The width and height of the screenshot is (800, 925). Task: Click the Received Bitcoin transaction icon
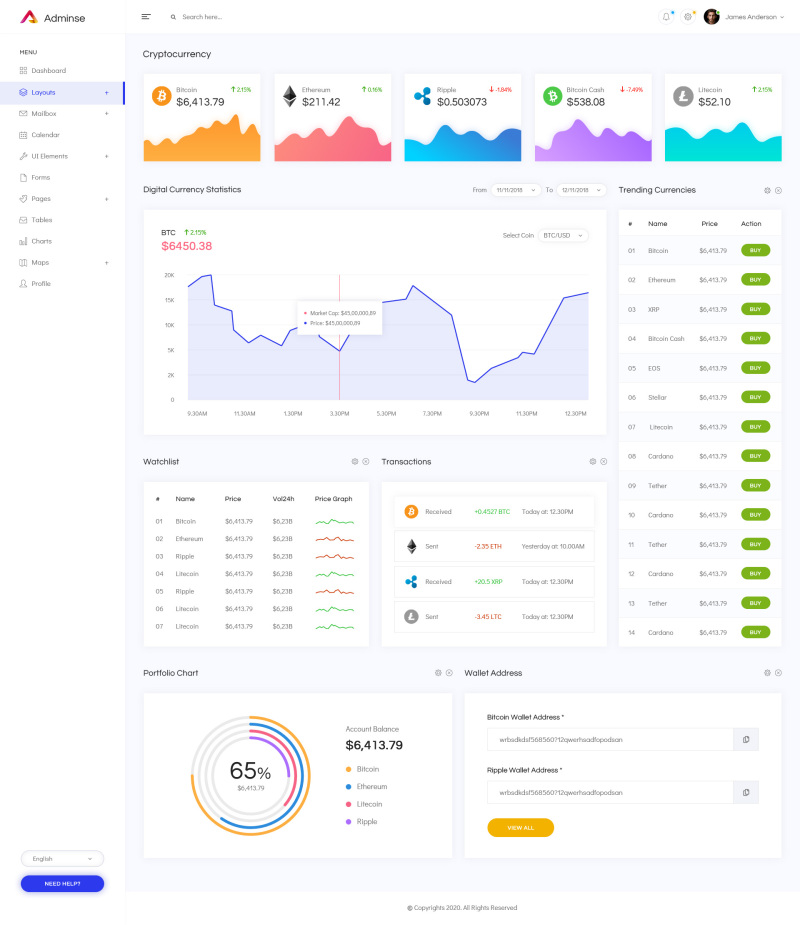[x=410, y=511]
